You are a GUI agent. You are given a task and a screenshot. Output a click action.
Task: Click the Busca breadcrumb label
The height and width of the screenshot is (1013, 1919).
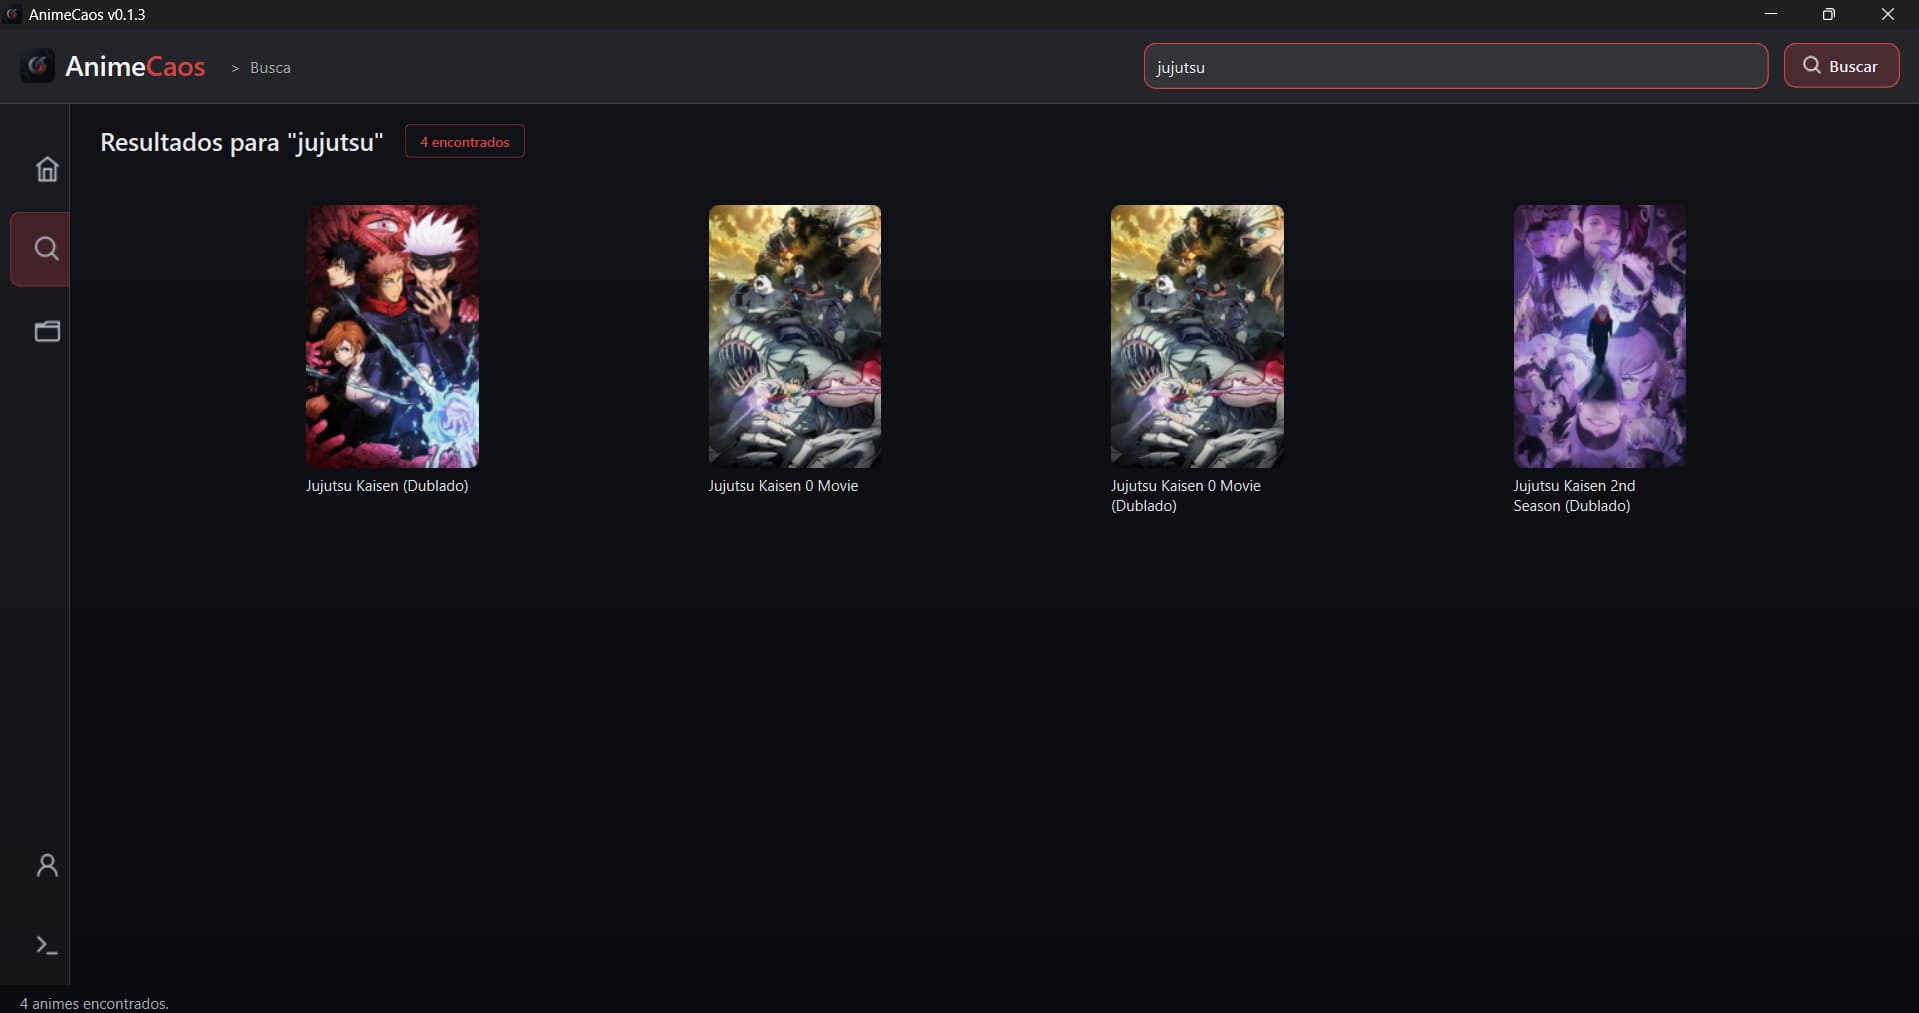pos(270,68)
